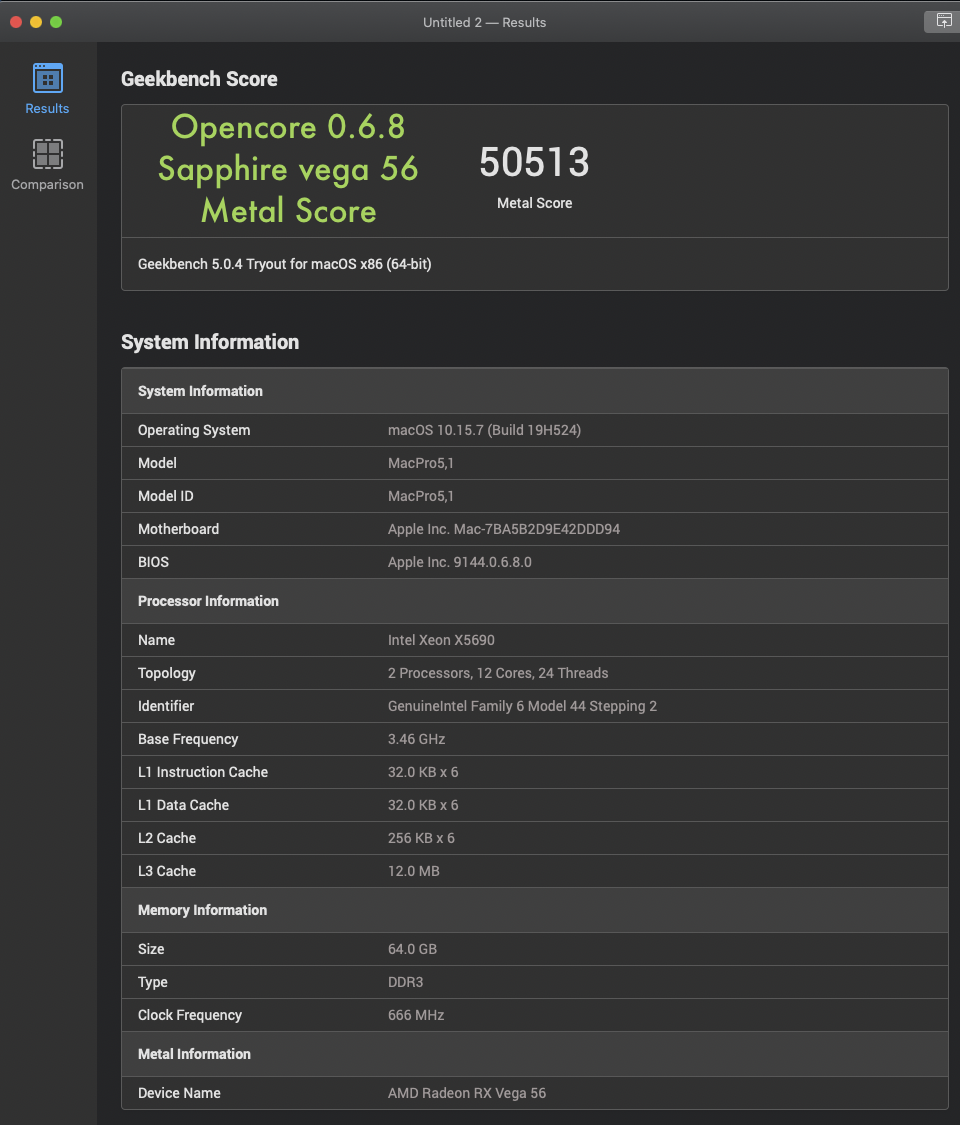Click the 50513 Metal Score value

click(x=535, y=162)
